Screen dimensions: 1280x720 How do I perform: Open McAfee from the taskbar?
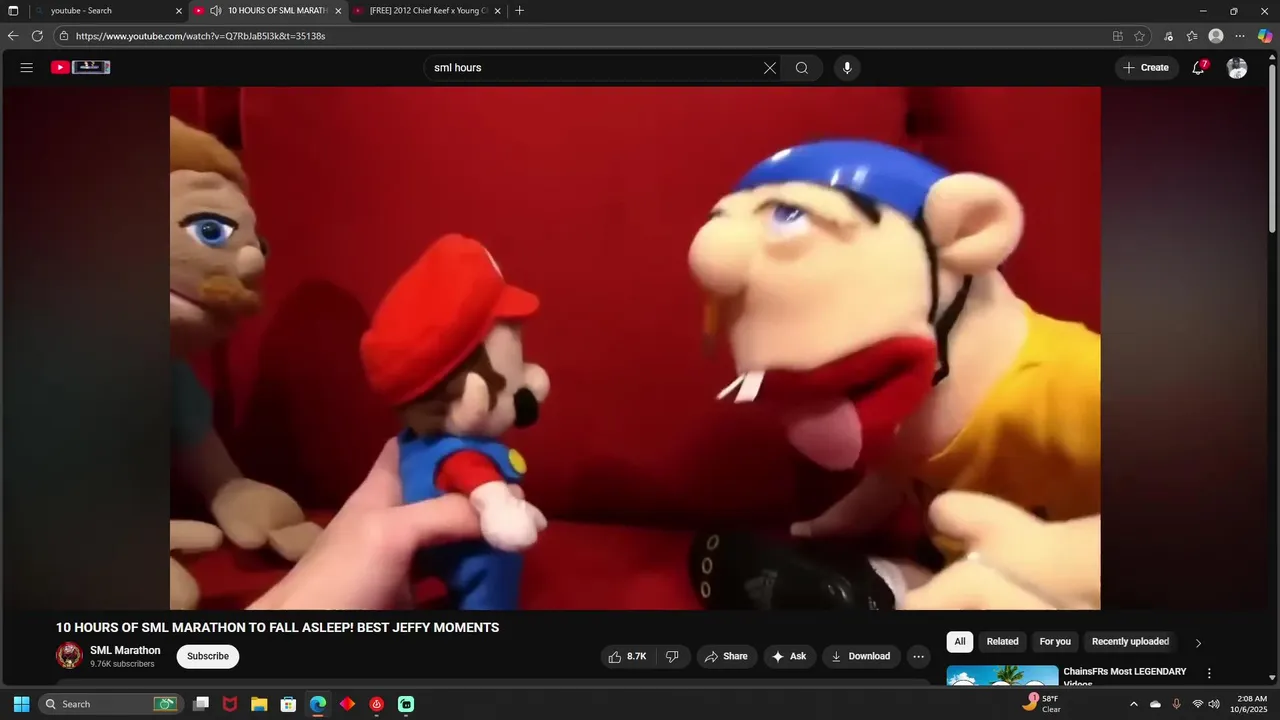point(230,704)
